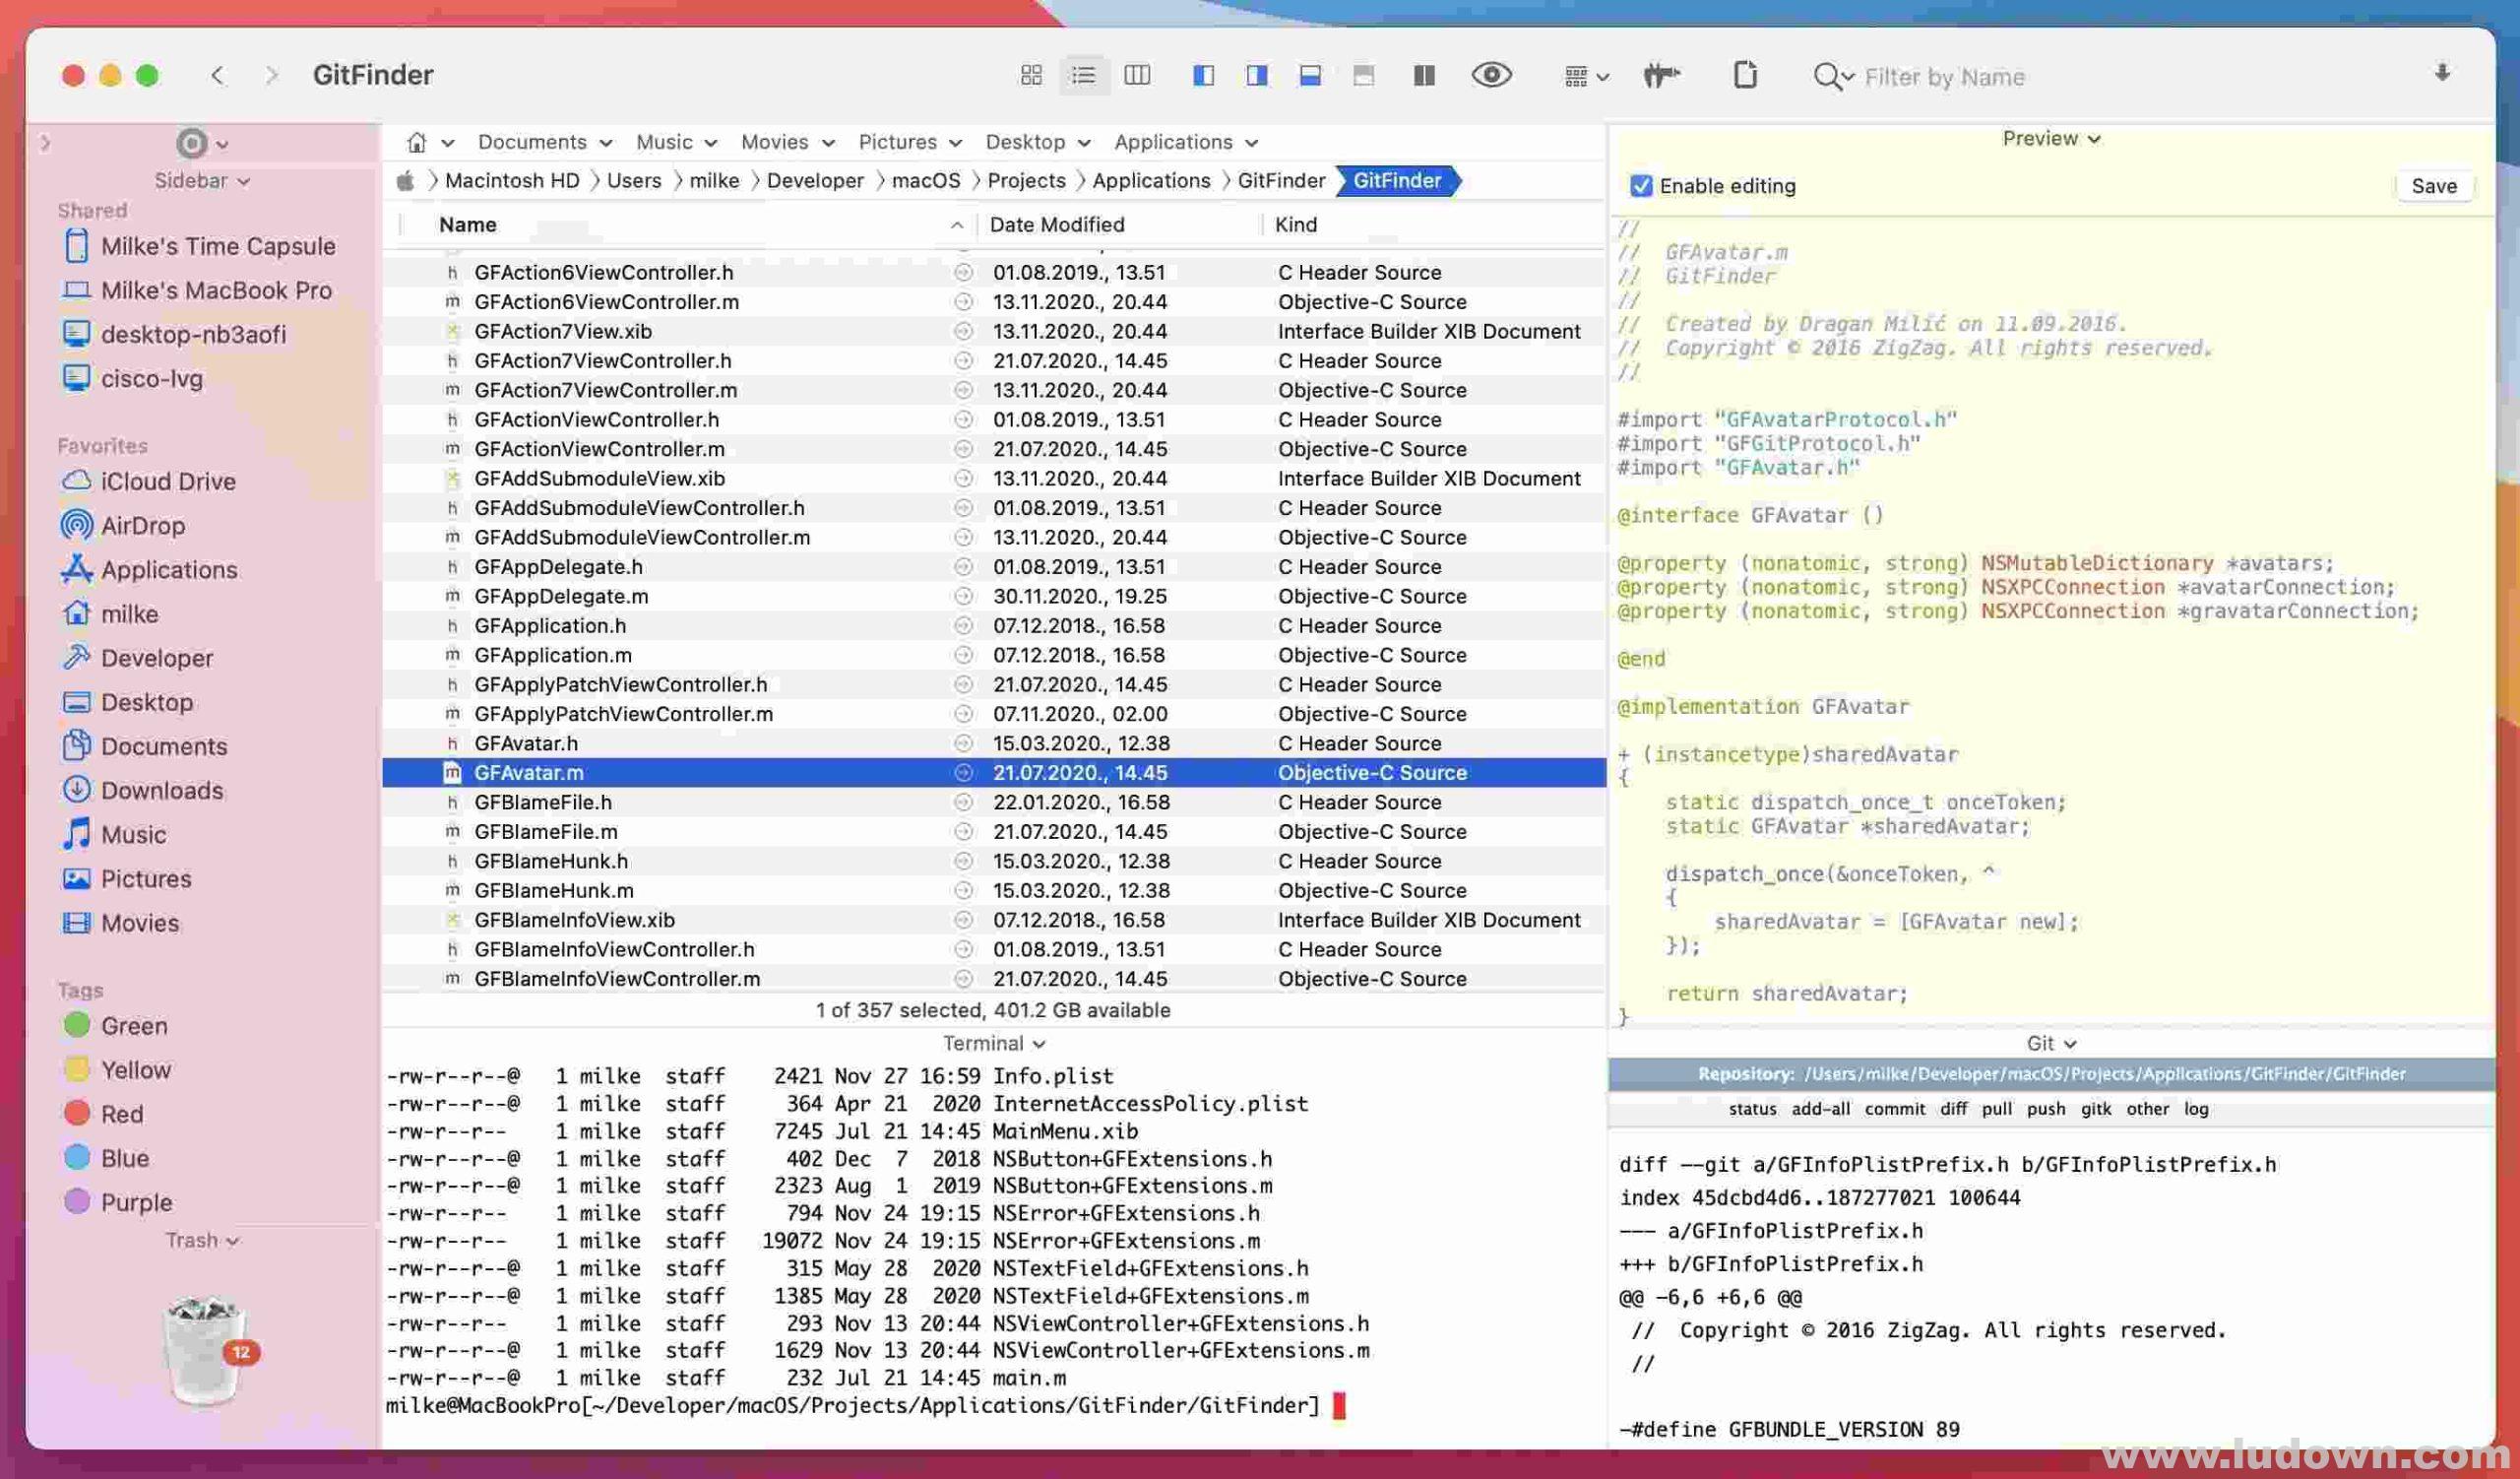Open GFAvatar.m file in file list
Image resolution: width=2520 pixels, height=1479 pixels.
pos(530,771)
